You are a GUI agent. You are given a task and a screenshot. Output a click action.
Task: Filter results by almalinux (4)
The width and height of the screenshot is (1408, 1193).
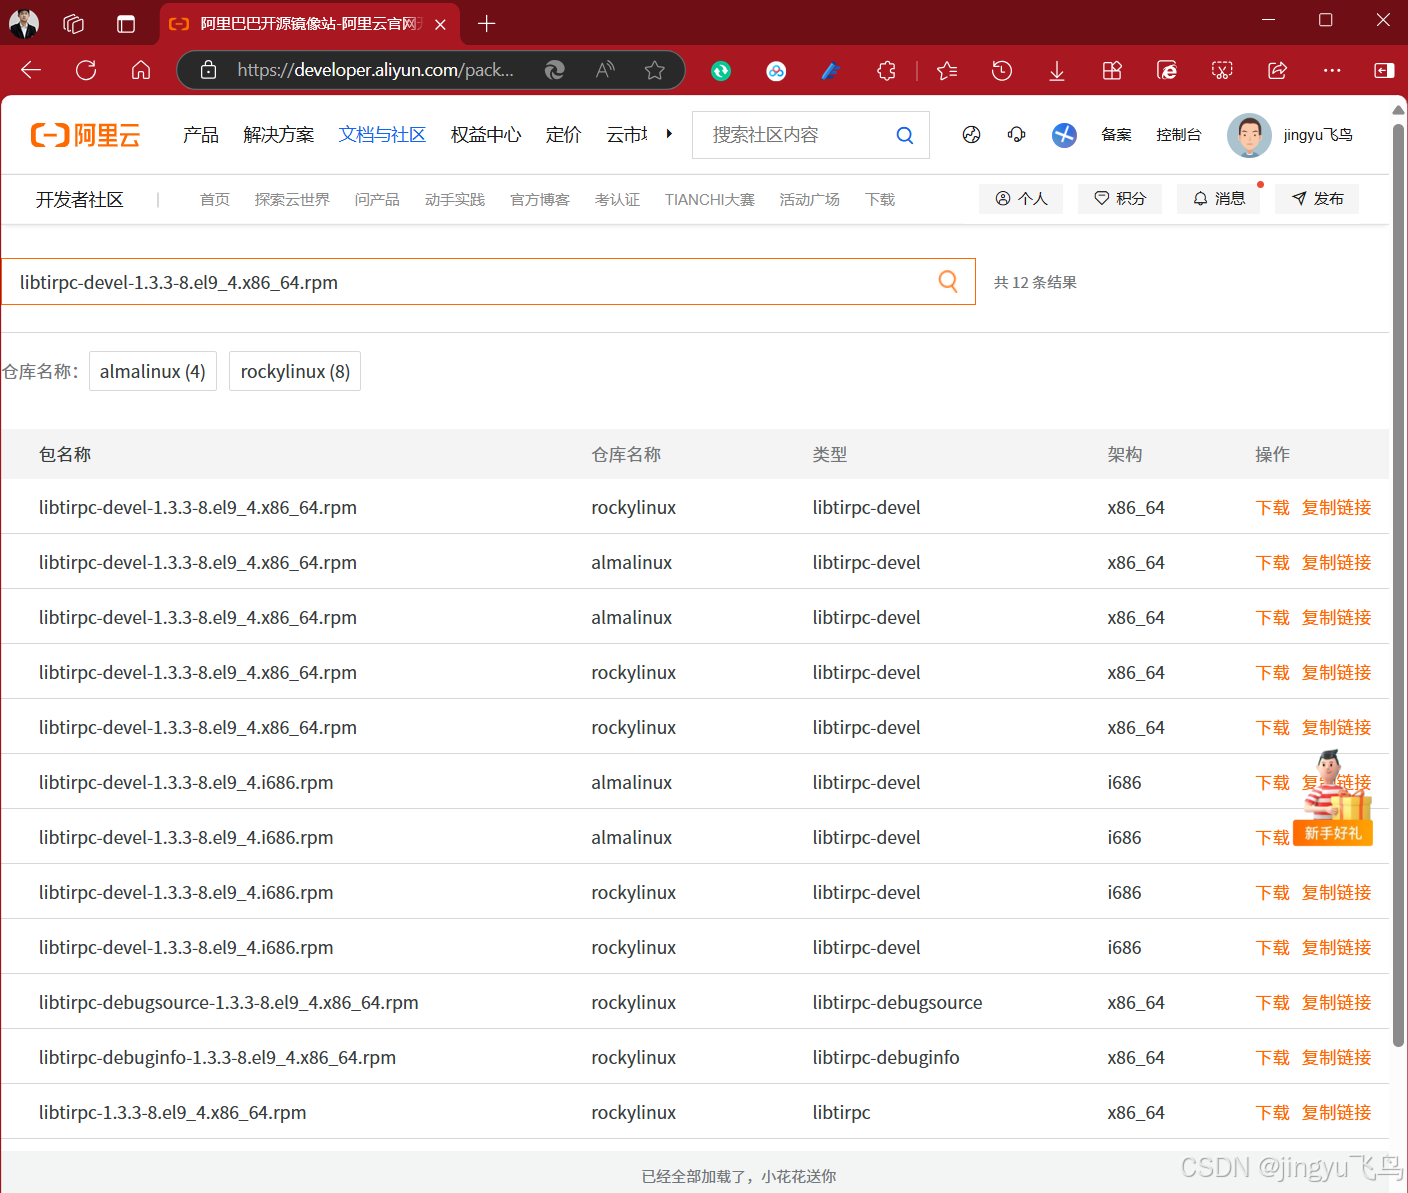coord(153,371)
